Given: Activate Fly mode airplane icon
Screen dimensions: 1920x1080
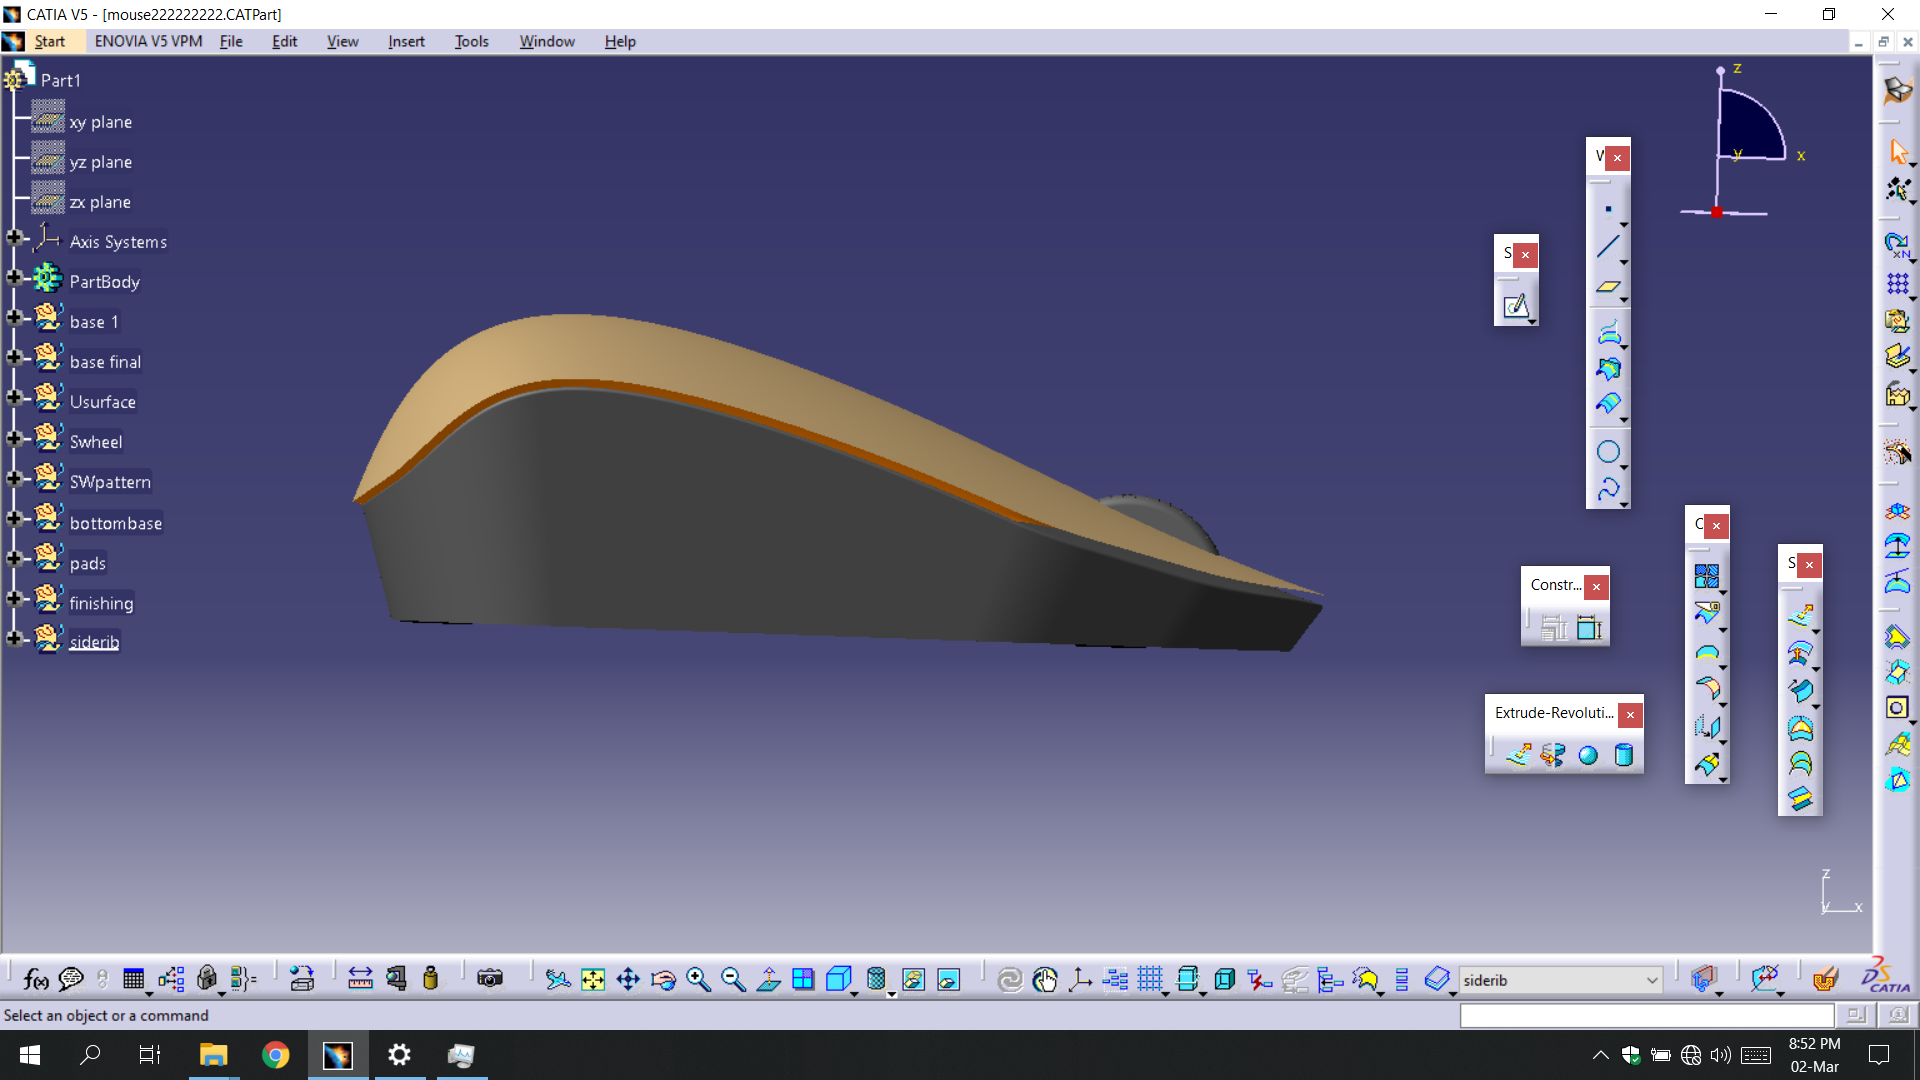Looking at the screenshot, I should coord(557,980).
